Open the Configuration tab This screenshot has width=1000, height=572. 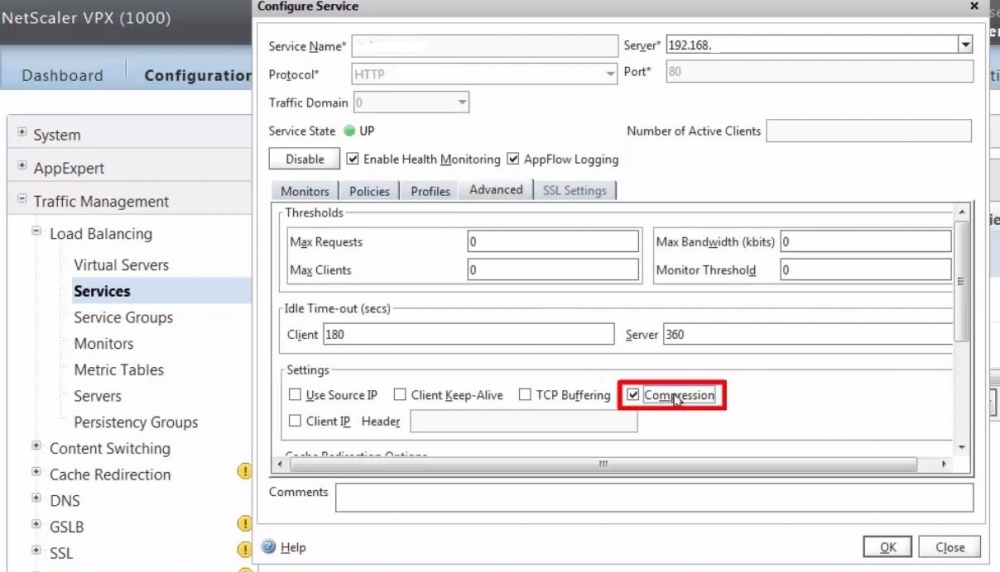click(198, 75)
